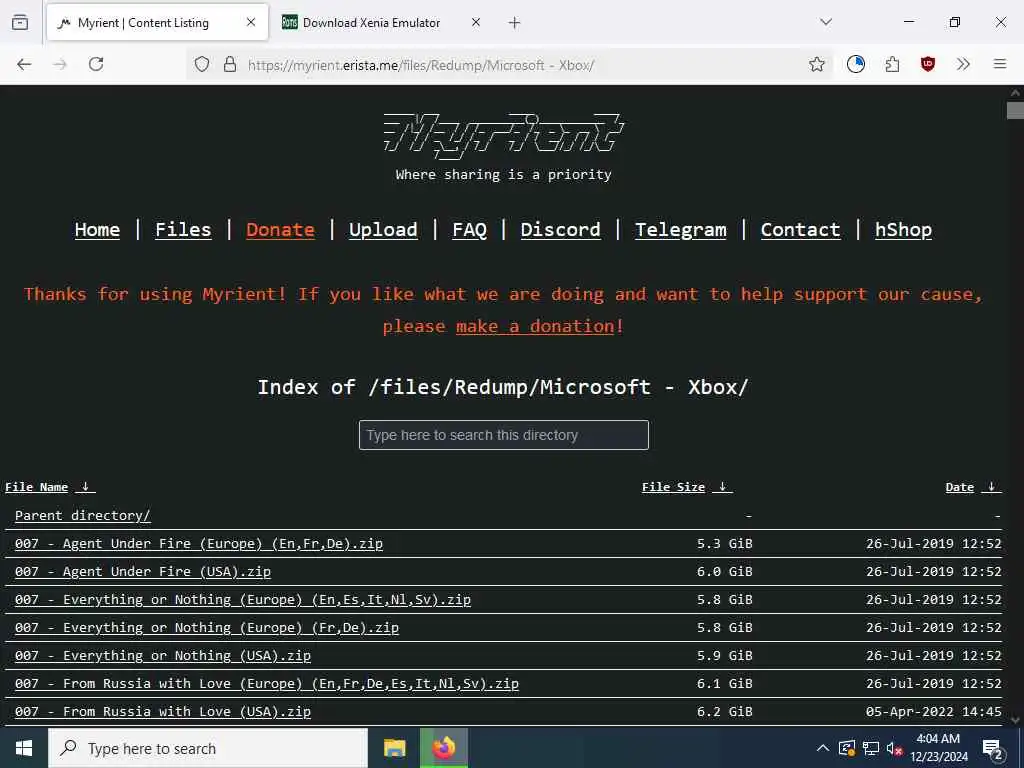1024x768 pixels.
Task: Open the Windows Start menu
Action: [24, 748]
